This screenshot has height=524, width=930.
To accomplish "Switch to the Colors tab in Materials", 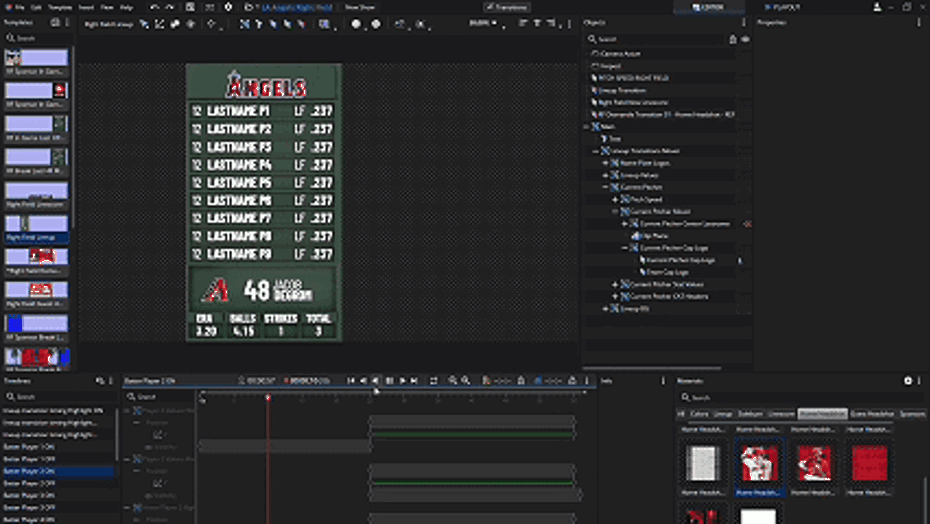I will [698, 413].
